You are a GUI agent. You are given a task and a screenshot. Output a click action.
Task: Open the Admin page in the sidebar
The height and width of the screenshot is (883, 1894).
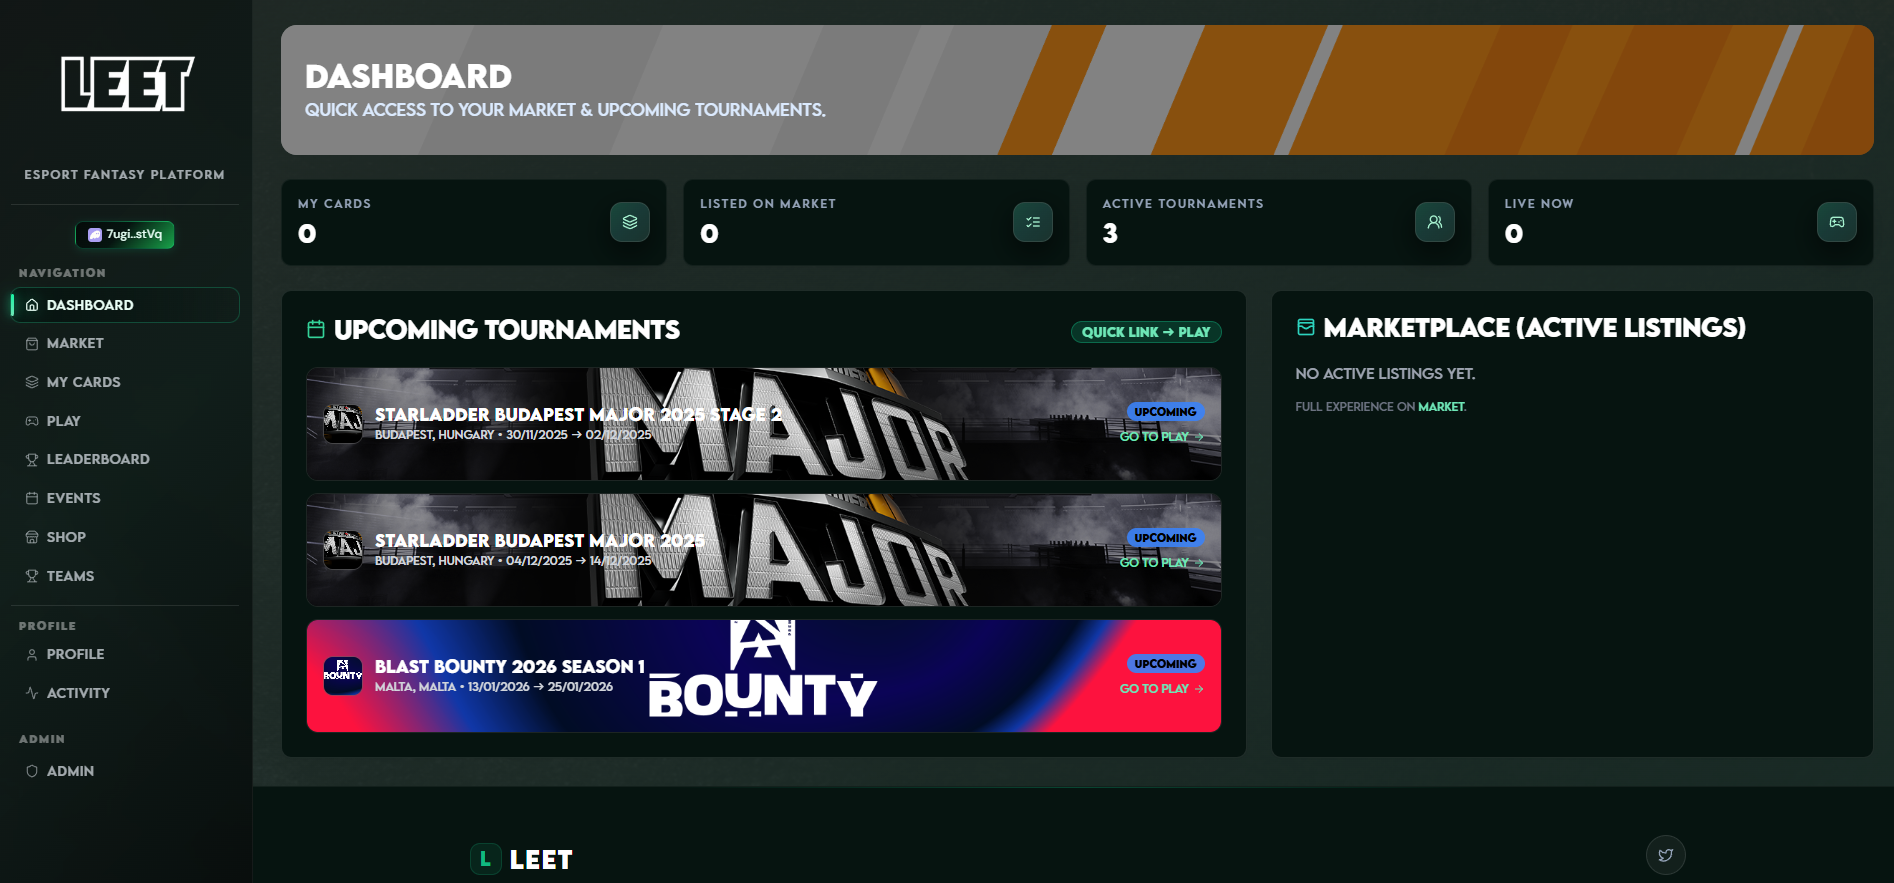point(125,771)
